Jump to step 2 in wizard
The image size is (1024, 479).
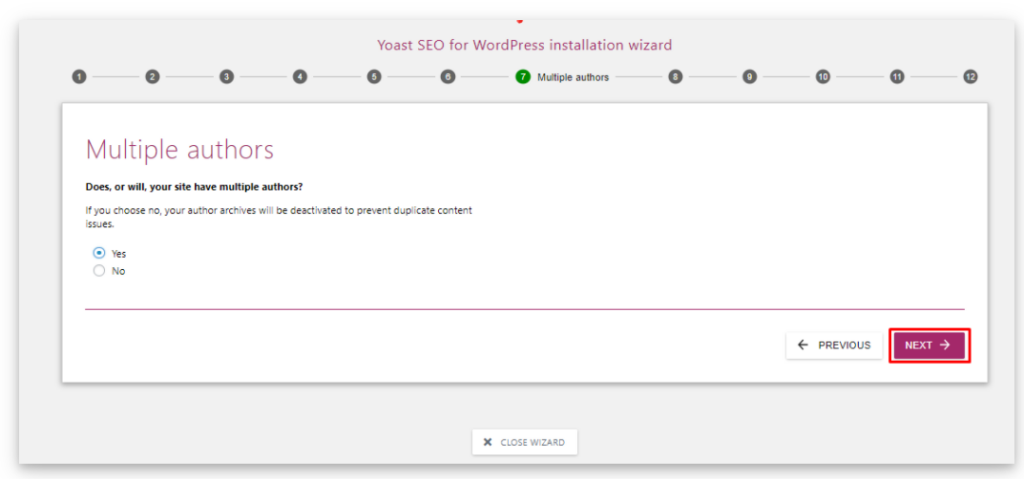(x=153, y=77)
